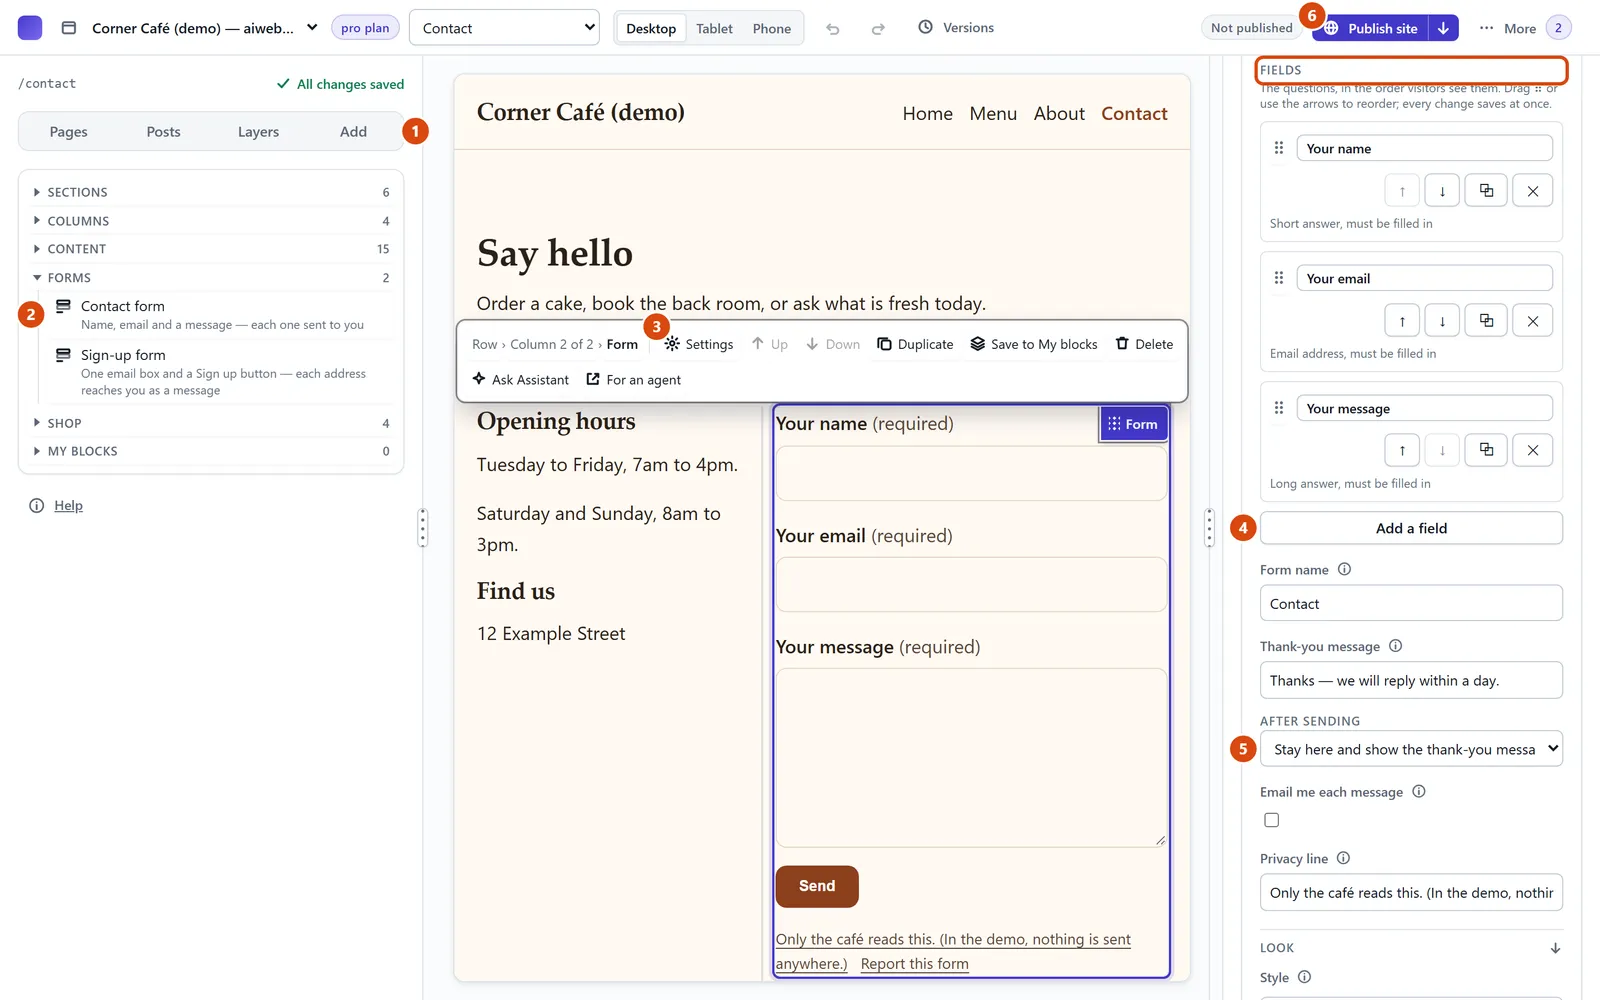Click Column 2 of 2 breadcrumb
Screen dimensions: 1600x1000
[551, 344]
